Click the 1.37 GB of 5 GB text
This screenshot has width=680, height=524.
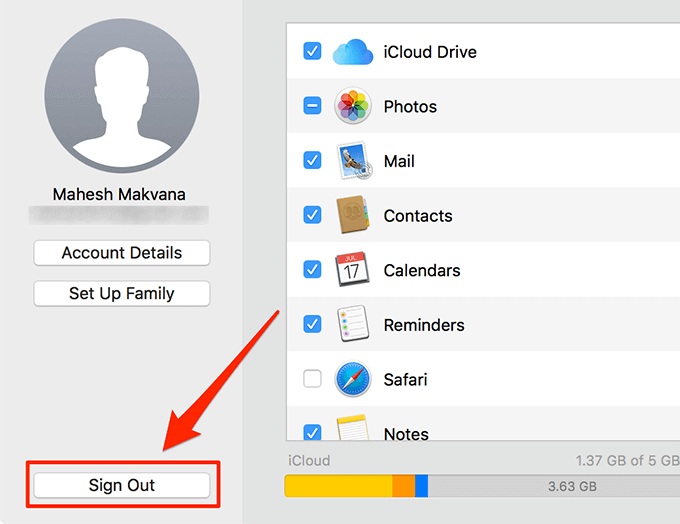coord(628,460)
